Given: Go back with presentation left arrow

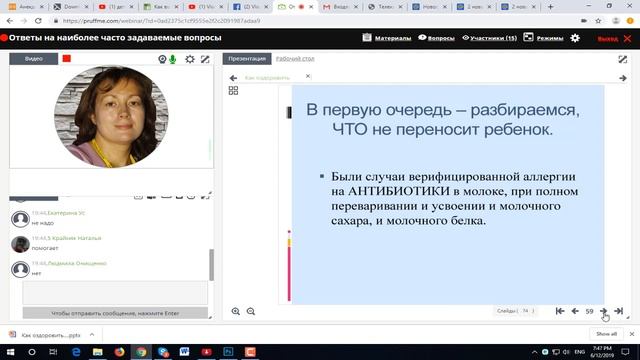Looking at the screenshot, I should 233,78.
